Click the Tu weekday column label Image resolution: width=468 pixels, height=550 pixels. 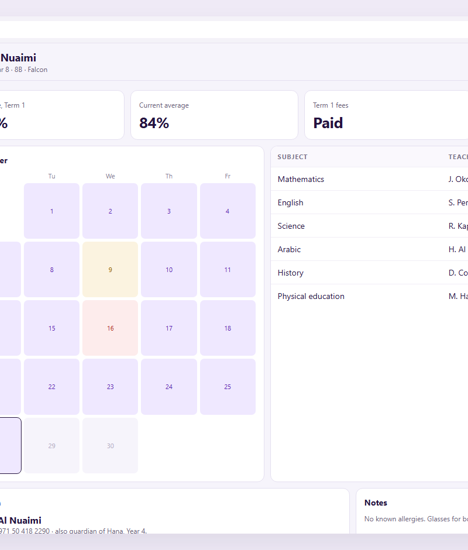click(x=52, y=176)
